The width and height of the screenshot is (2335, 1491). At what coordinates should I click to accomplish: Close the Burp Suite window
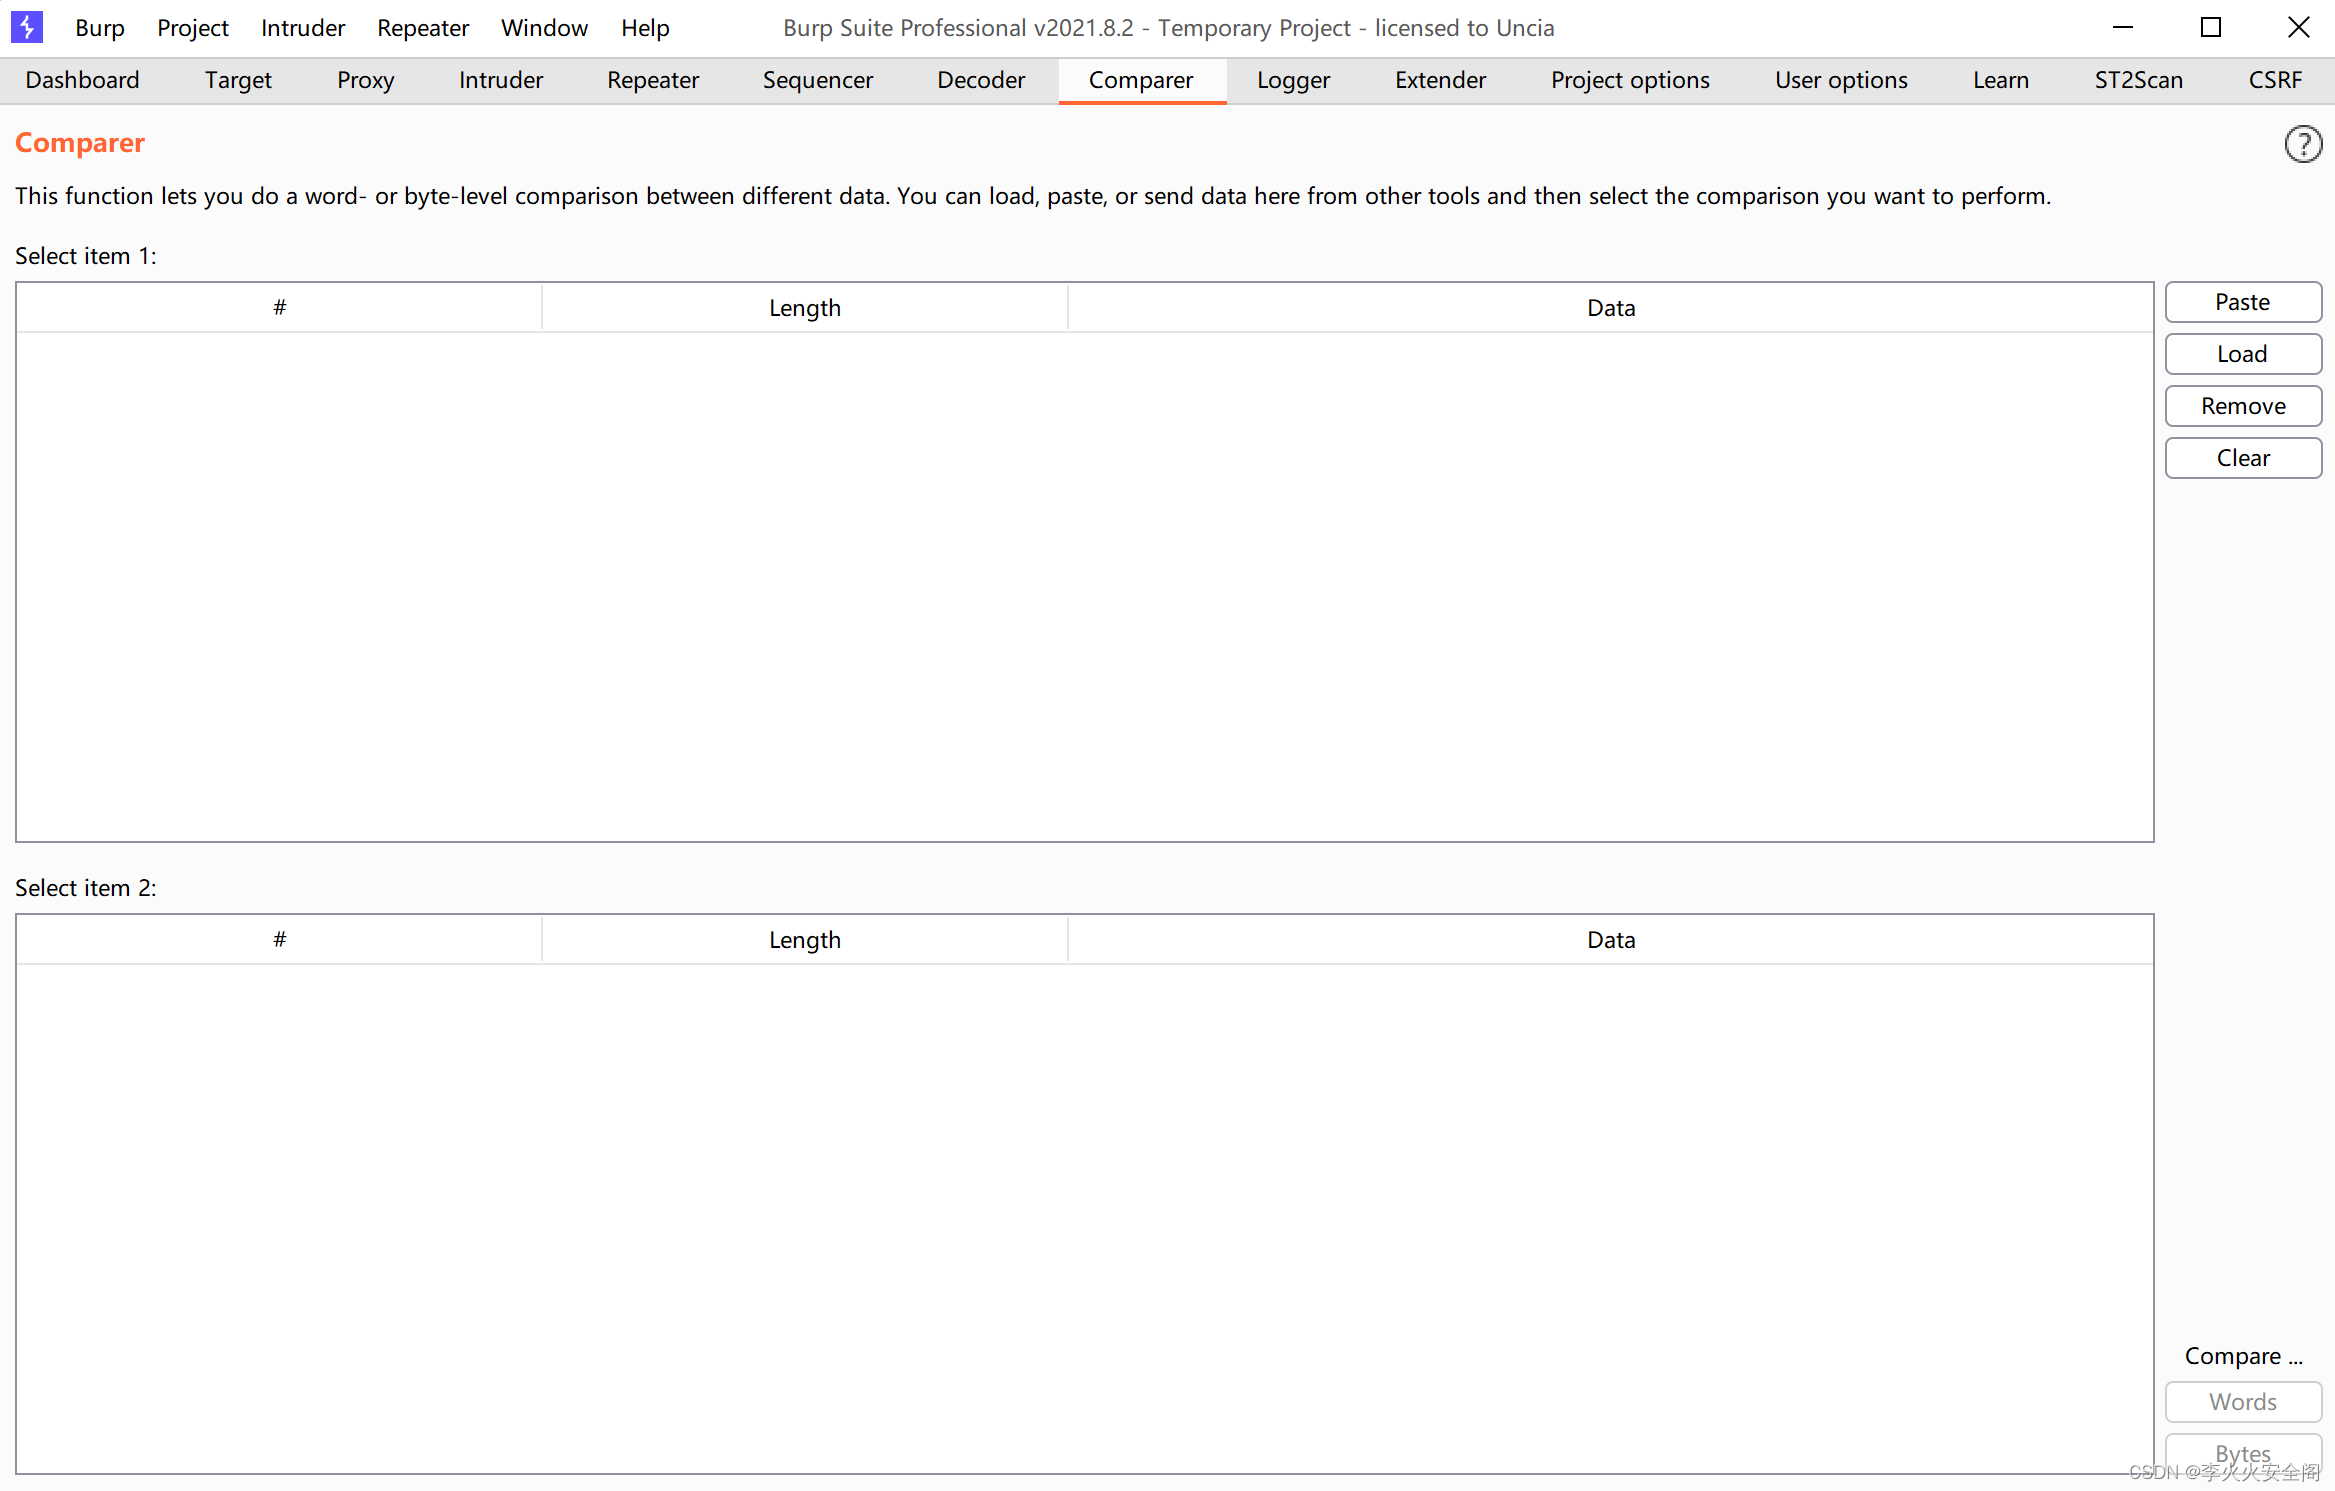click(x=2299, y=28)
